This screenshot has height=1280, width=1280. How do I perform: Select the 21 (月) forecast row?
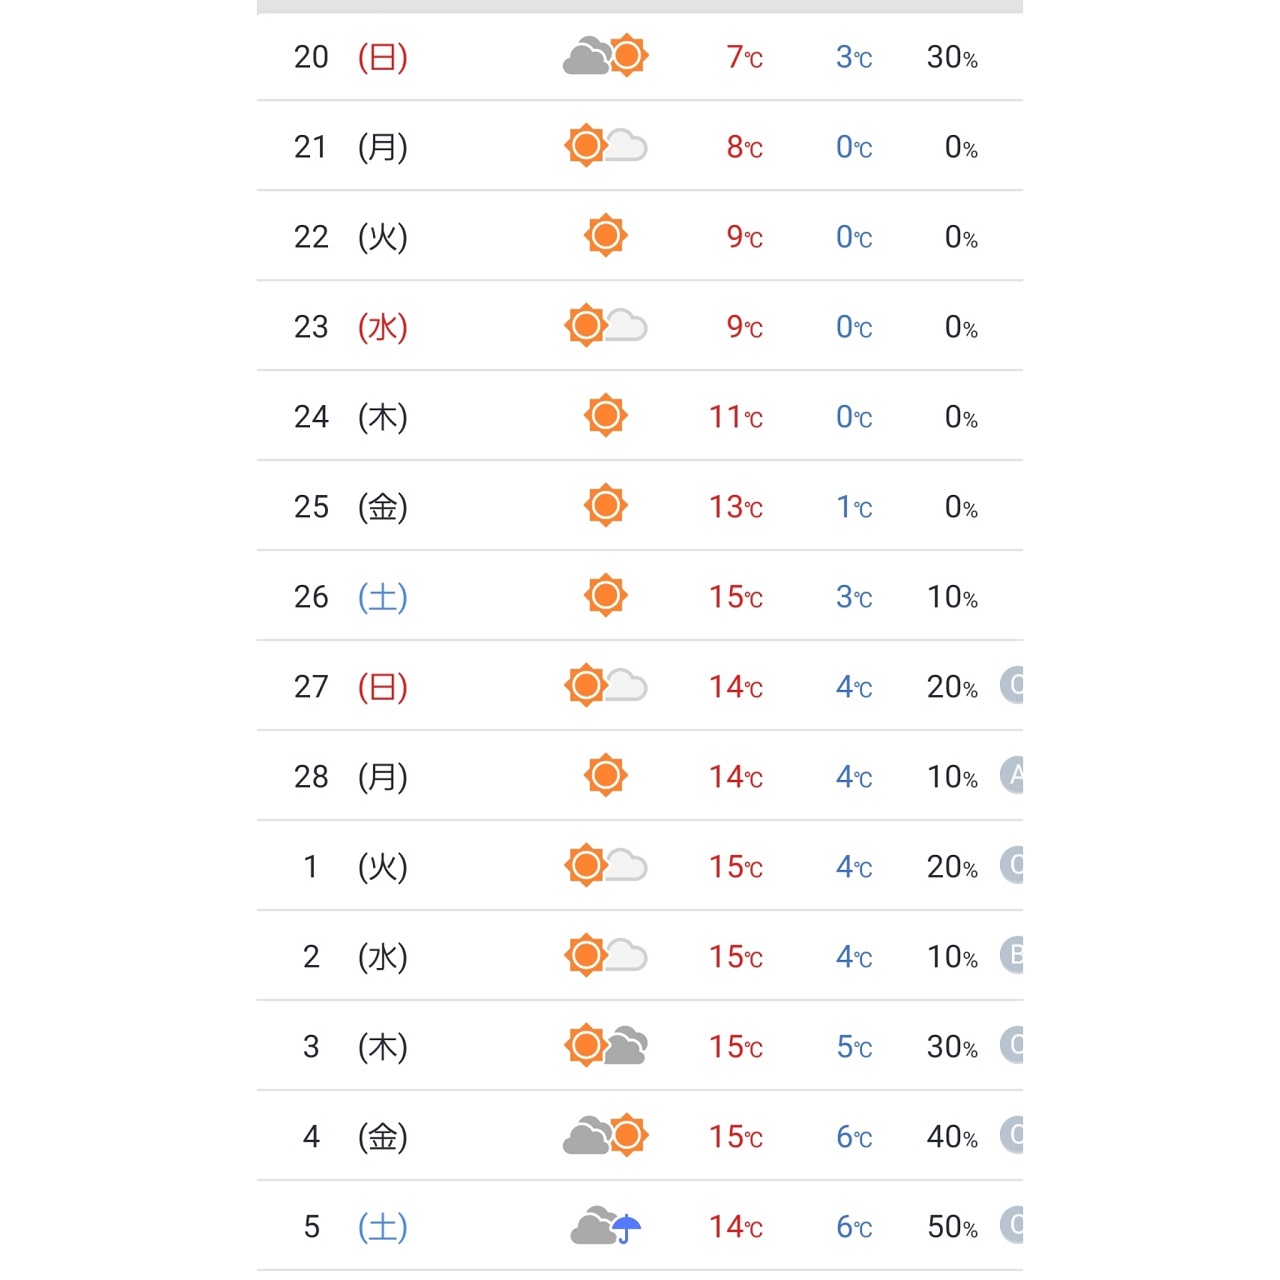point(640,146)
